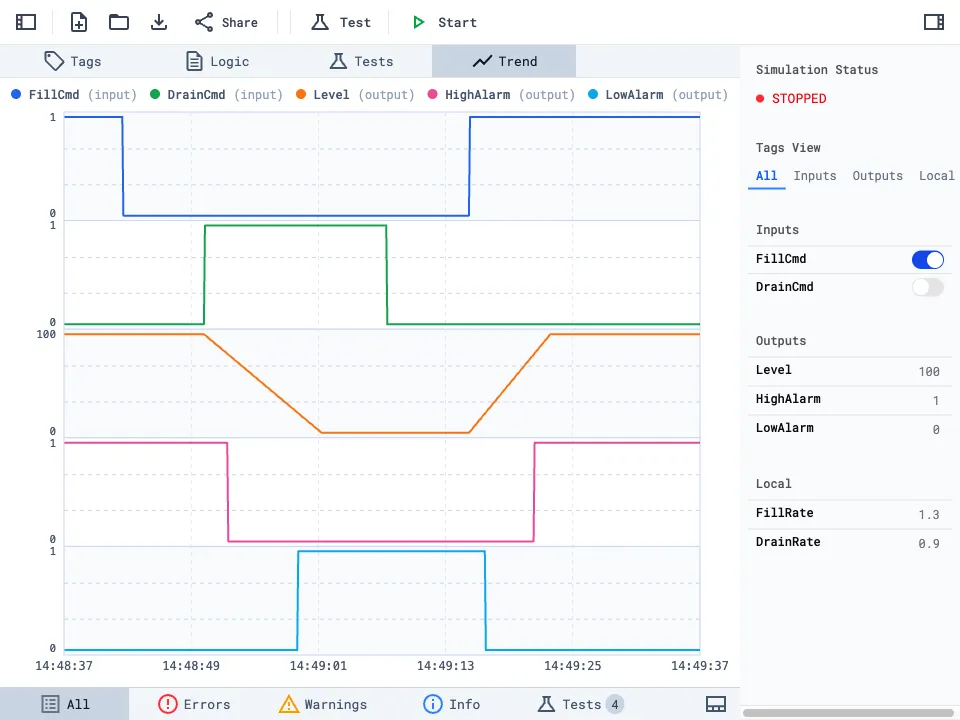Open a project using the folder icon
The width and height of the screenshot is (960, 720).
pyautogui.click(x=118, y=21)
